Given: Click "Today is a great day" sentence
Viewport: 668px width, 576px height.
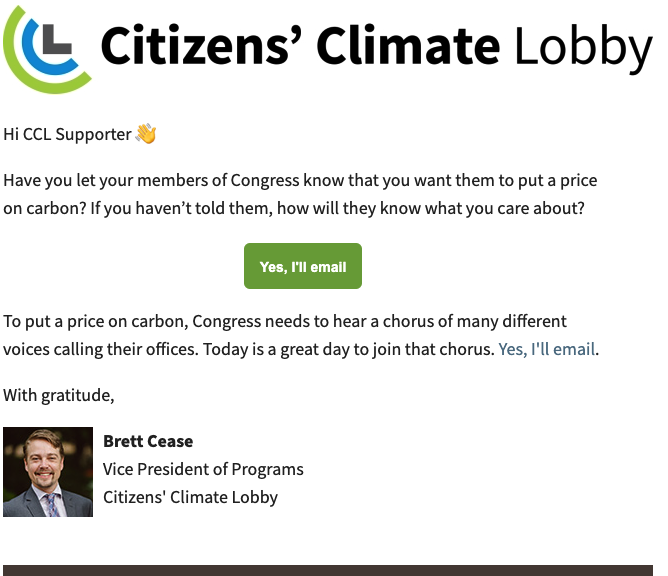Looking at the screenshot, I should (348, 349).
